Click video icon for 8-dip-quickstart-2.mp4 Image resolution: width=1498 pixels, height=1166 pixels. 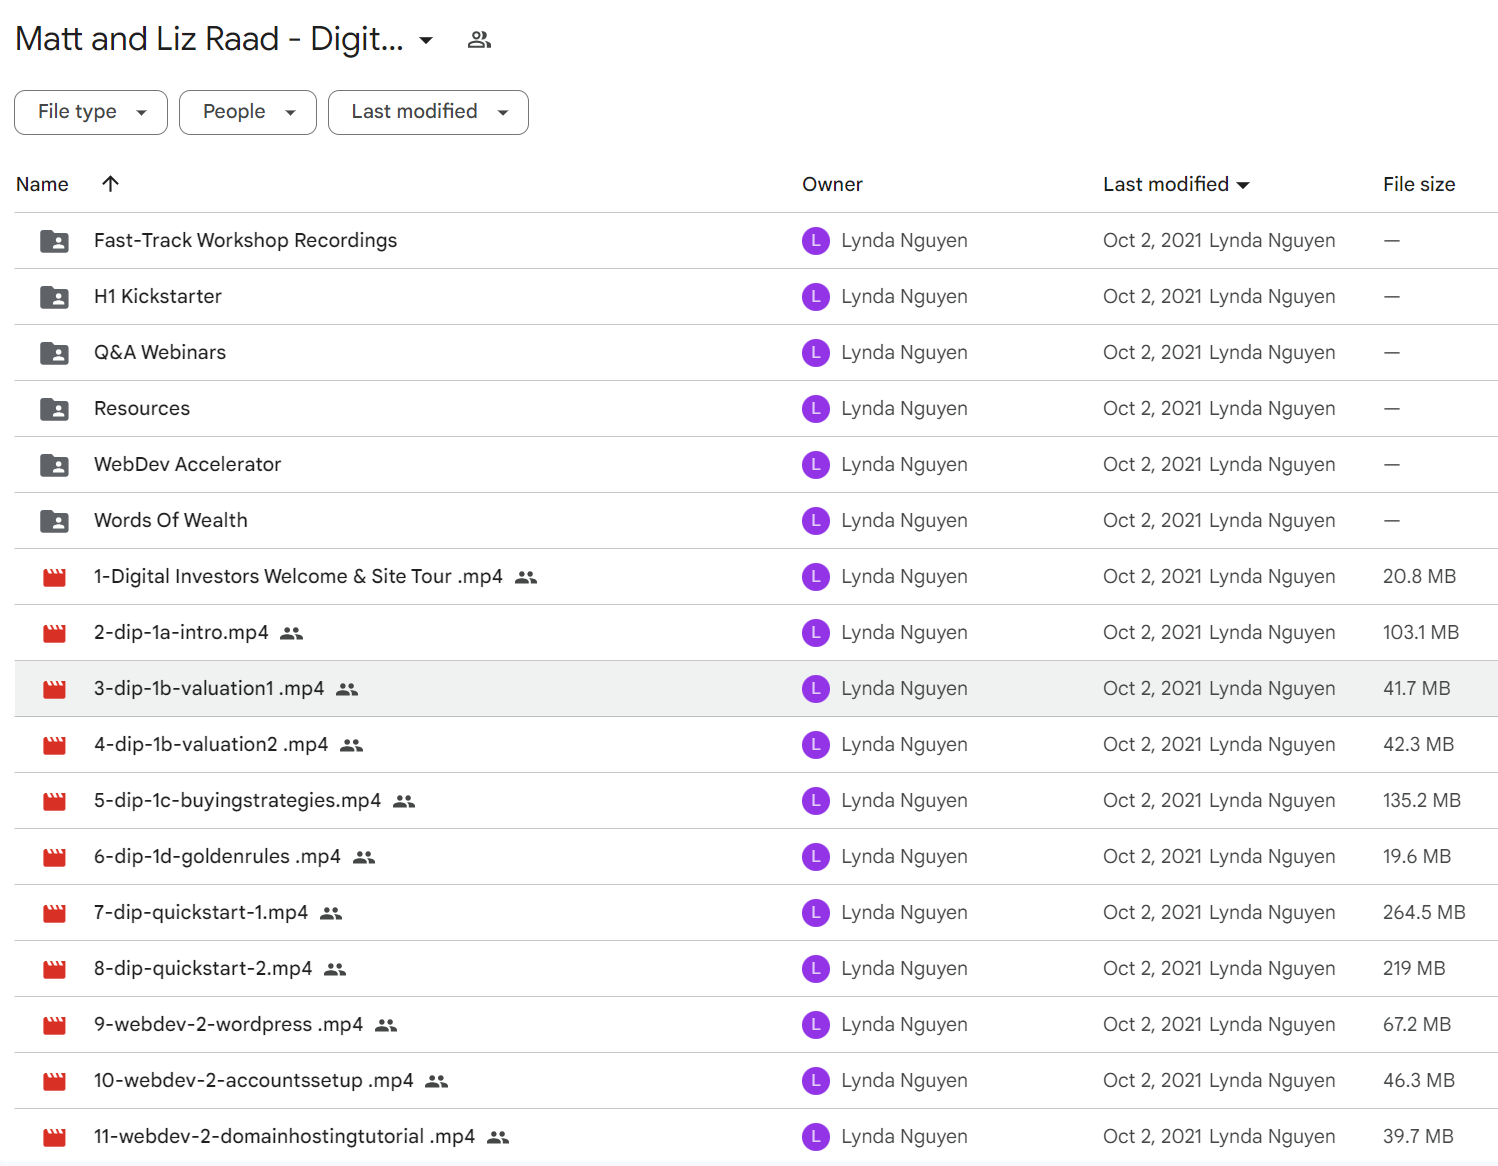54,969
